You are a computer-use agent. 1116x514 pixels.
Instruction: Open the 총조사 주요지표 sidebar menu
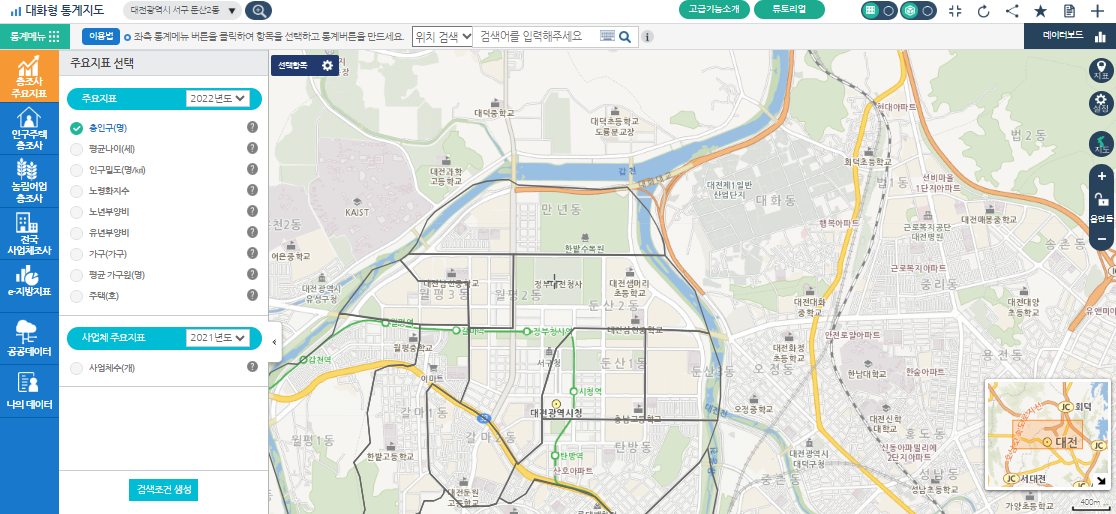[x=29, y=78]
